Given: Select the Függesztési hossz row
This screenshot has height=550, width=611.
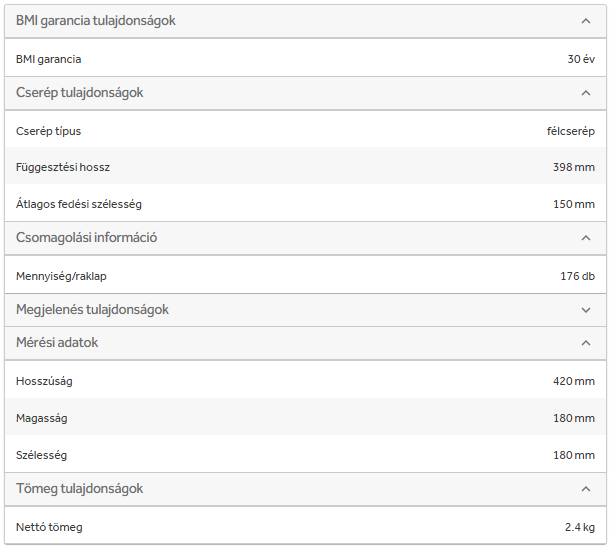Looking at the screenshot, I should pyautogui.click(x=305, y=167).
